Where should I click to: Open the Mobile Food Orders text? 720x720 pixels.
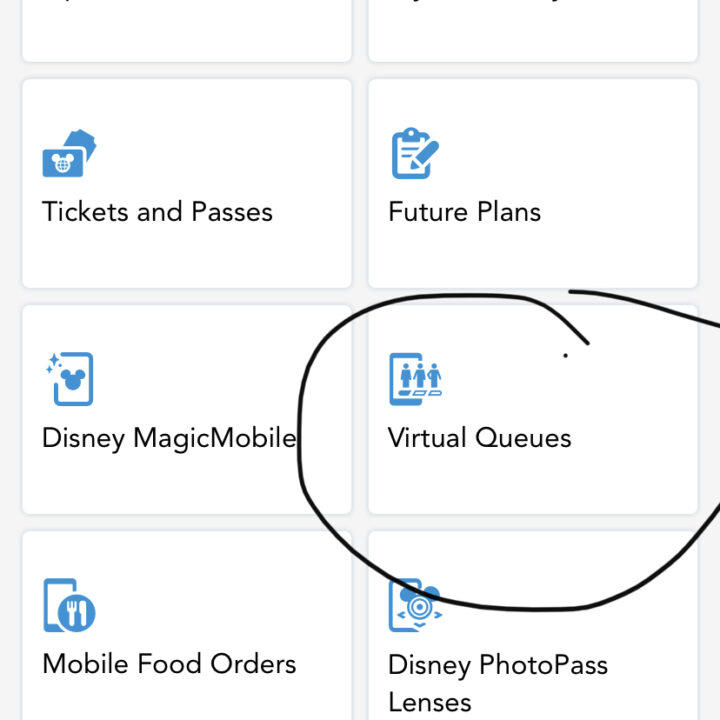point(169,664)
